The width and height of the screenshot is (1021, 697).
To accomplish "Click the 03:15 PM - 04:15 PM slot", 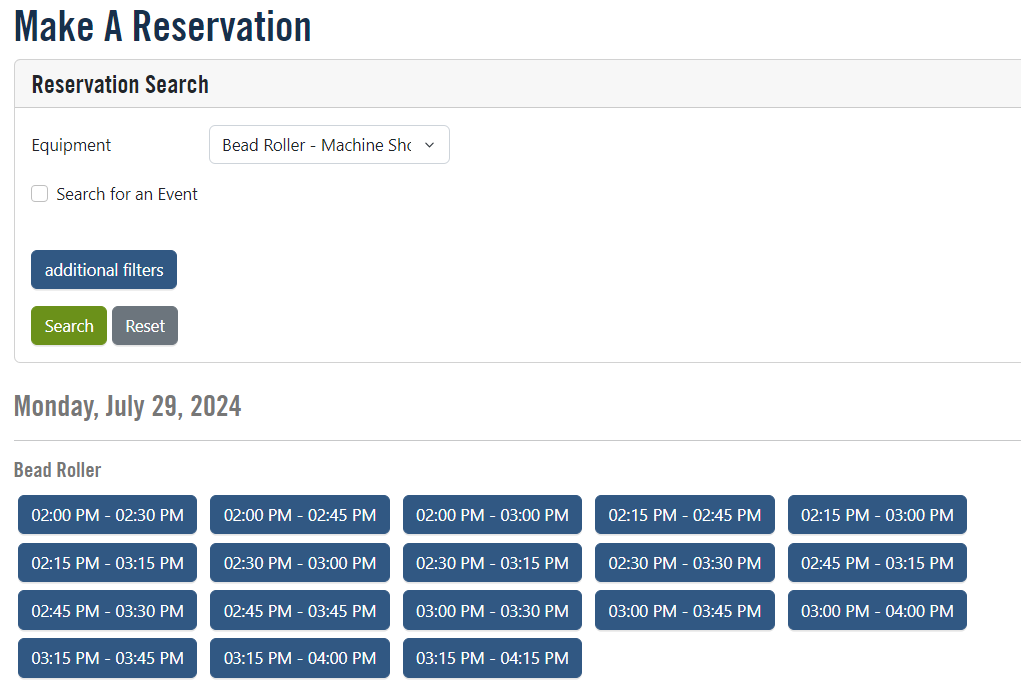I will tap(492, 658).
